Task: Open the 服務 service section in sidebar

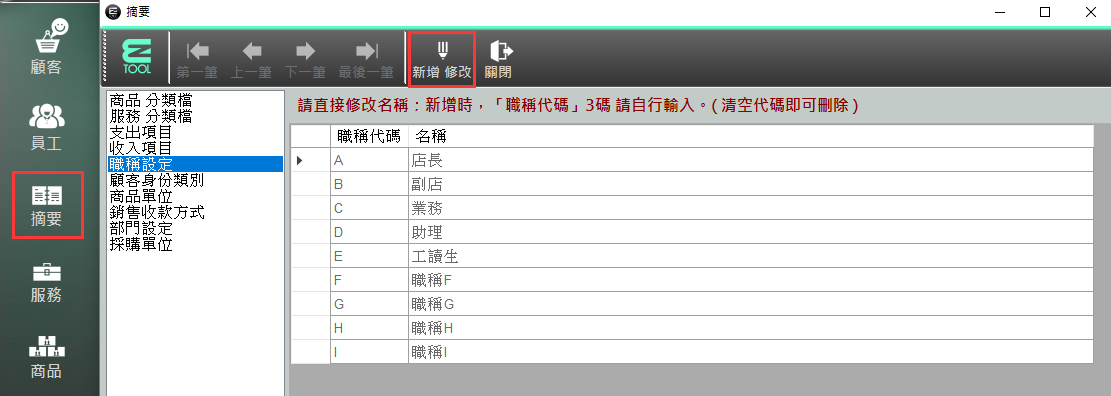Action: [46, 283]
